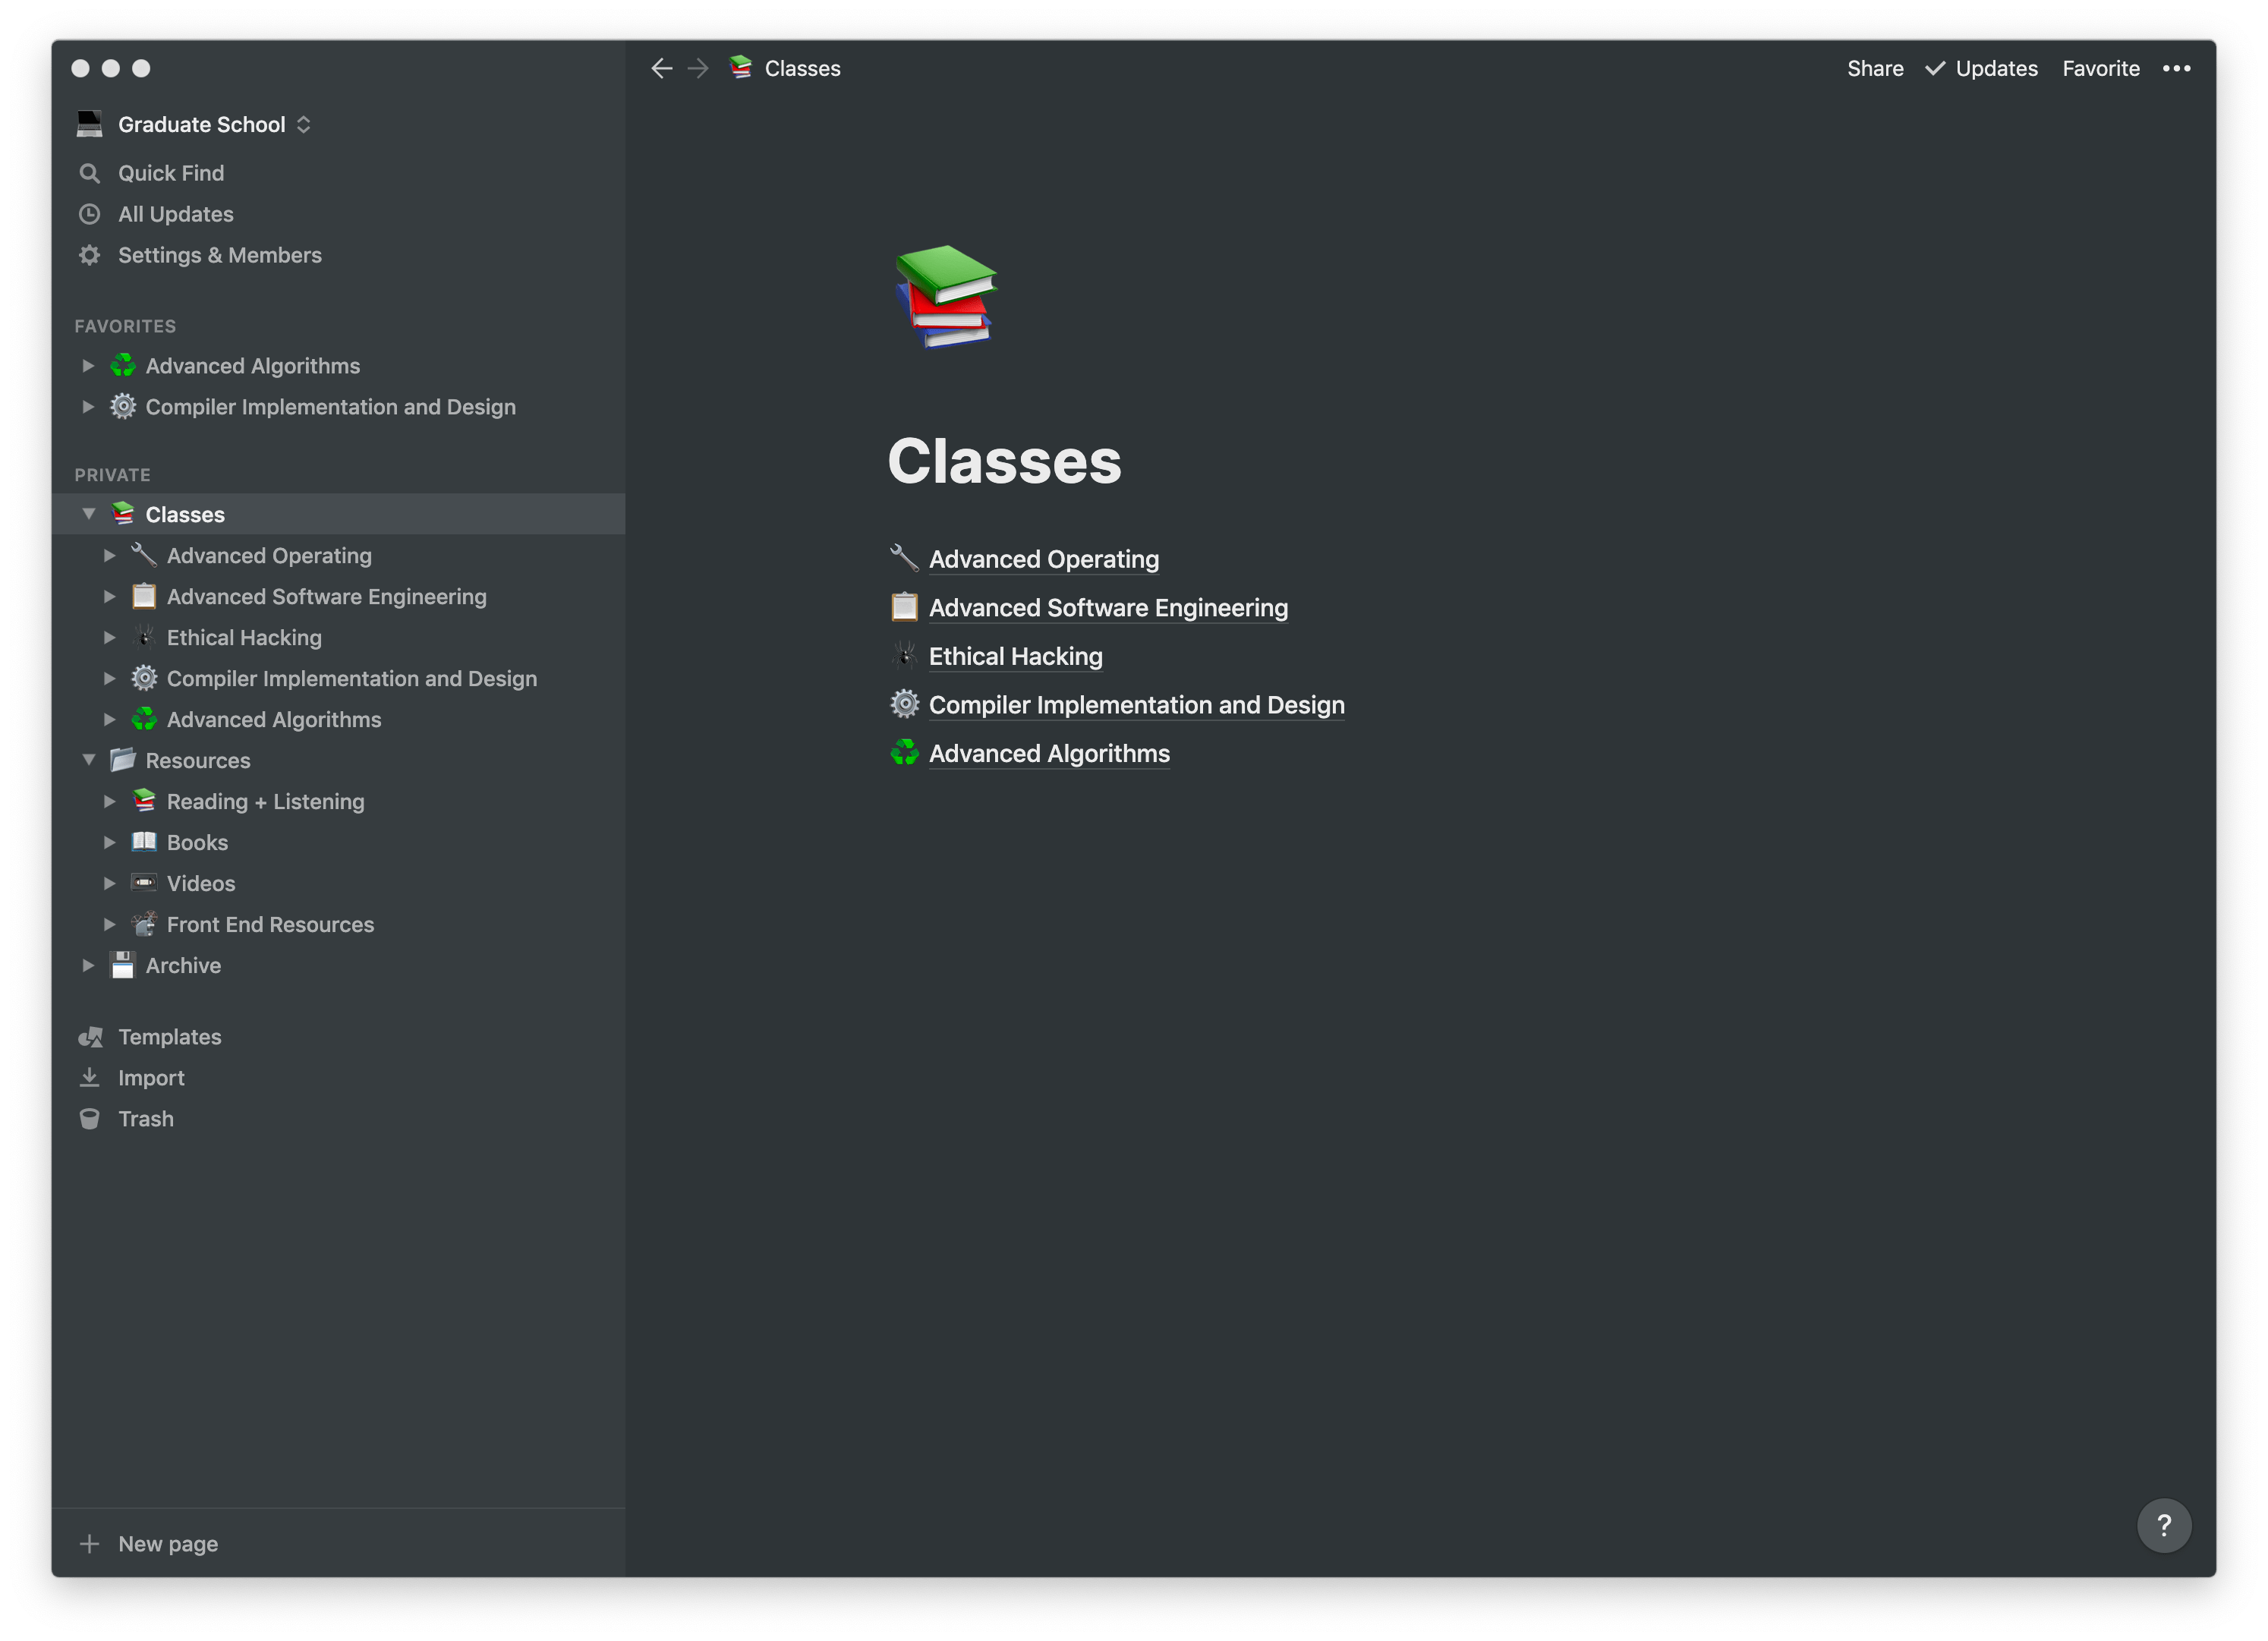The image size is (2268, 1641).
Task: Collapse the Classes tree item in sidebar
Action: (x=84, y=512)
